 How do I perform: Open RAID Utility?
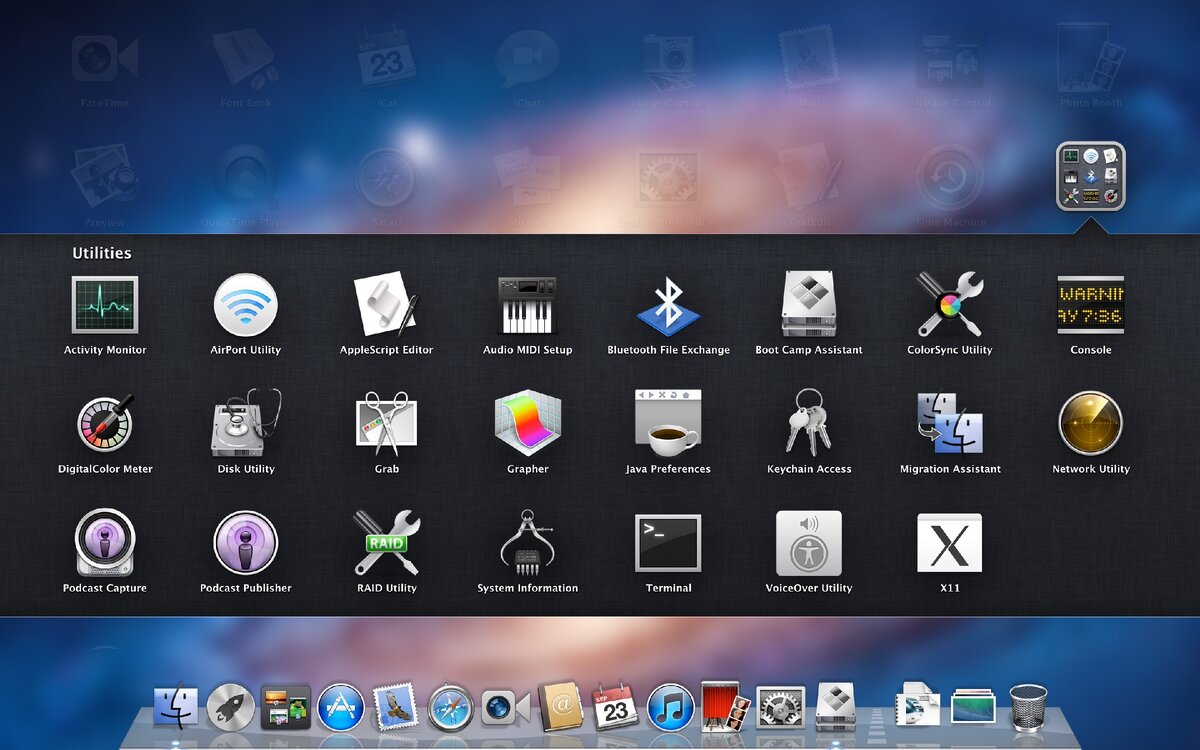point(386,543)
